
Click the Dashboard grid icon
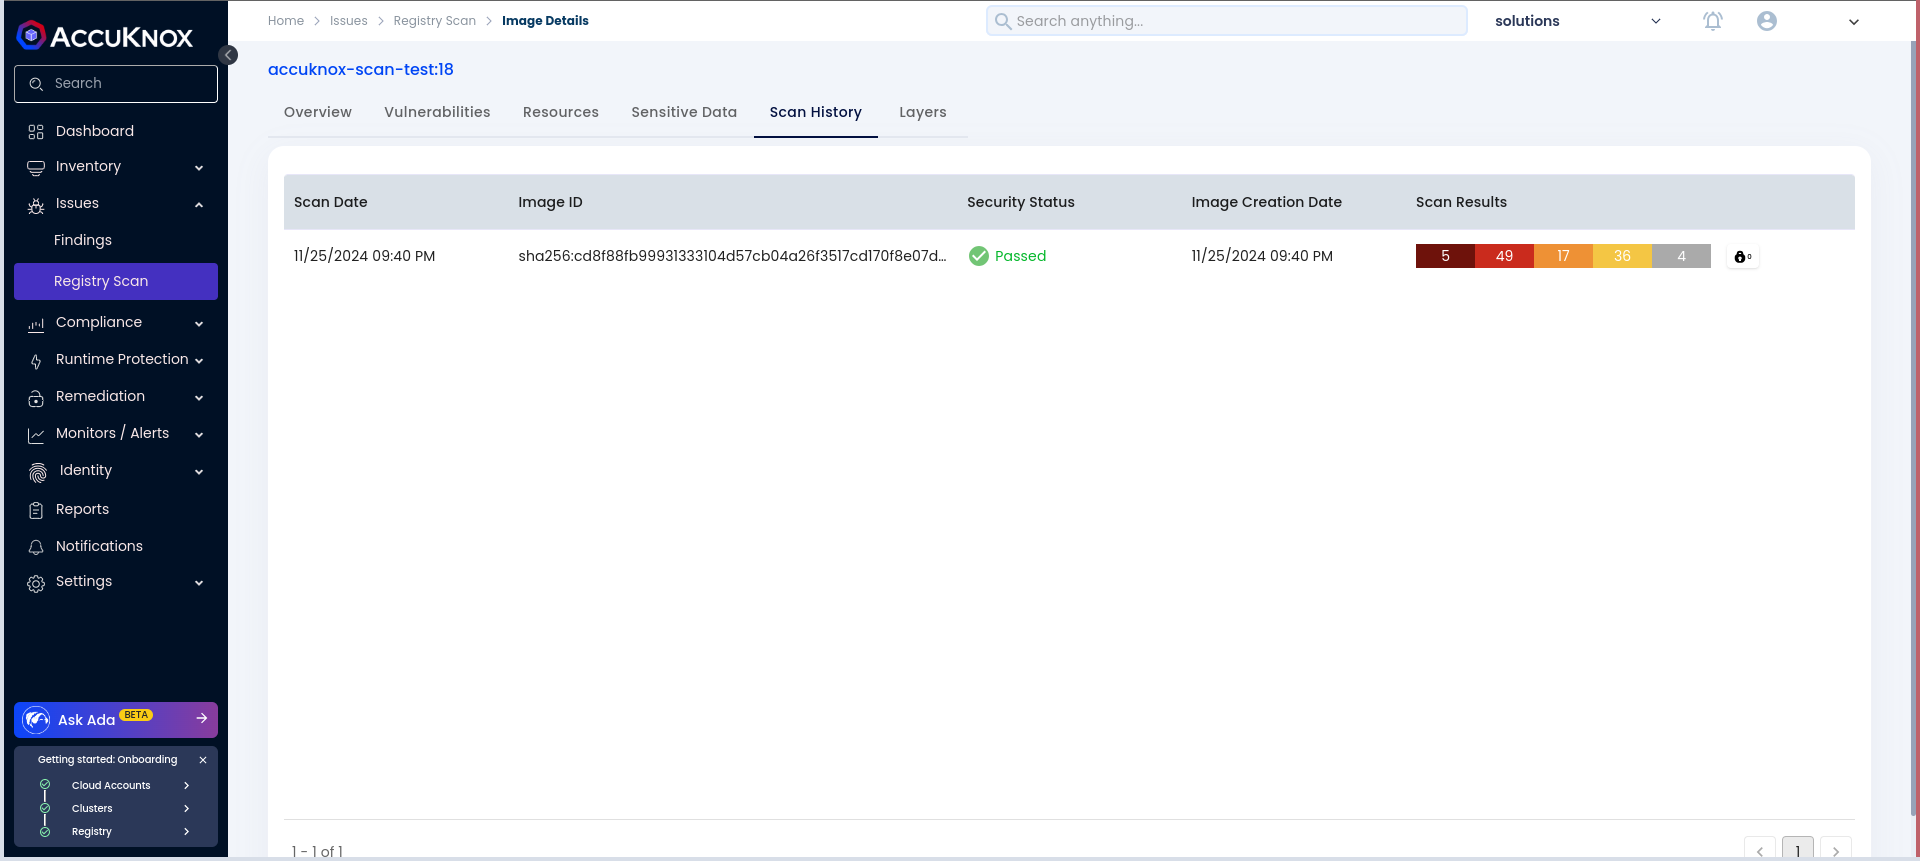[36, 132]
